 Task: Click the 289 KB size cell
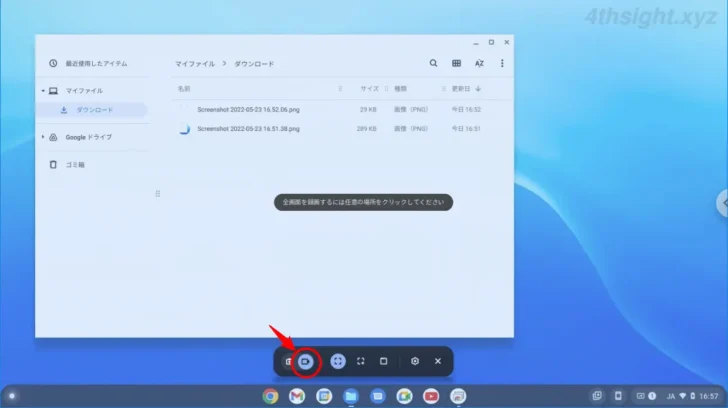coord(366,129)
